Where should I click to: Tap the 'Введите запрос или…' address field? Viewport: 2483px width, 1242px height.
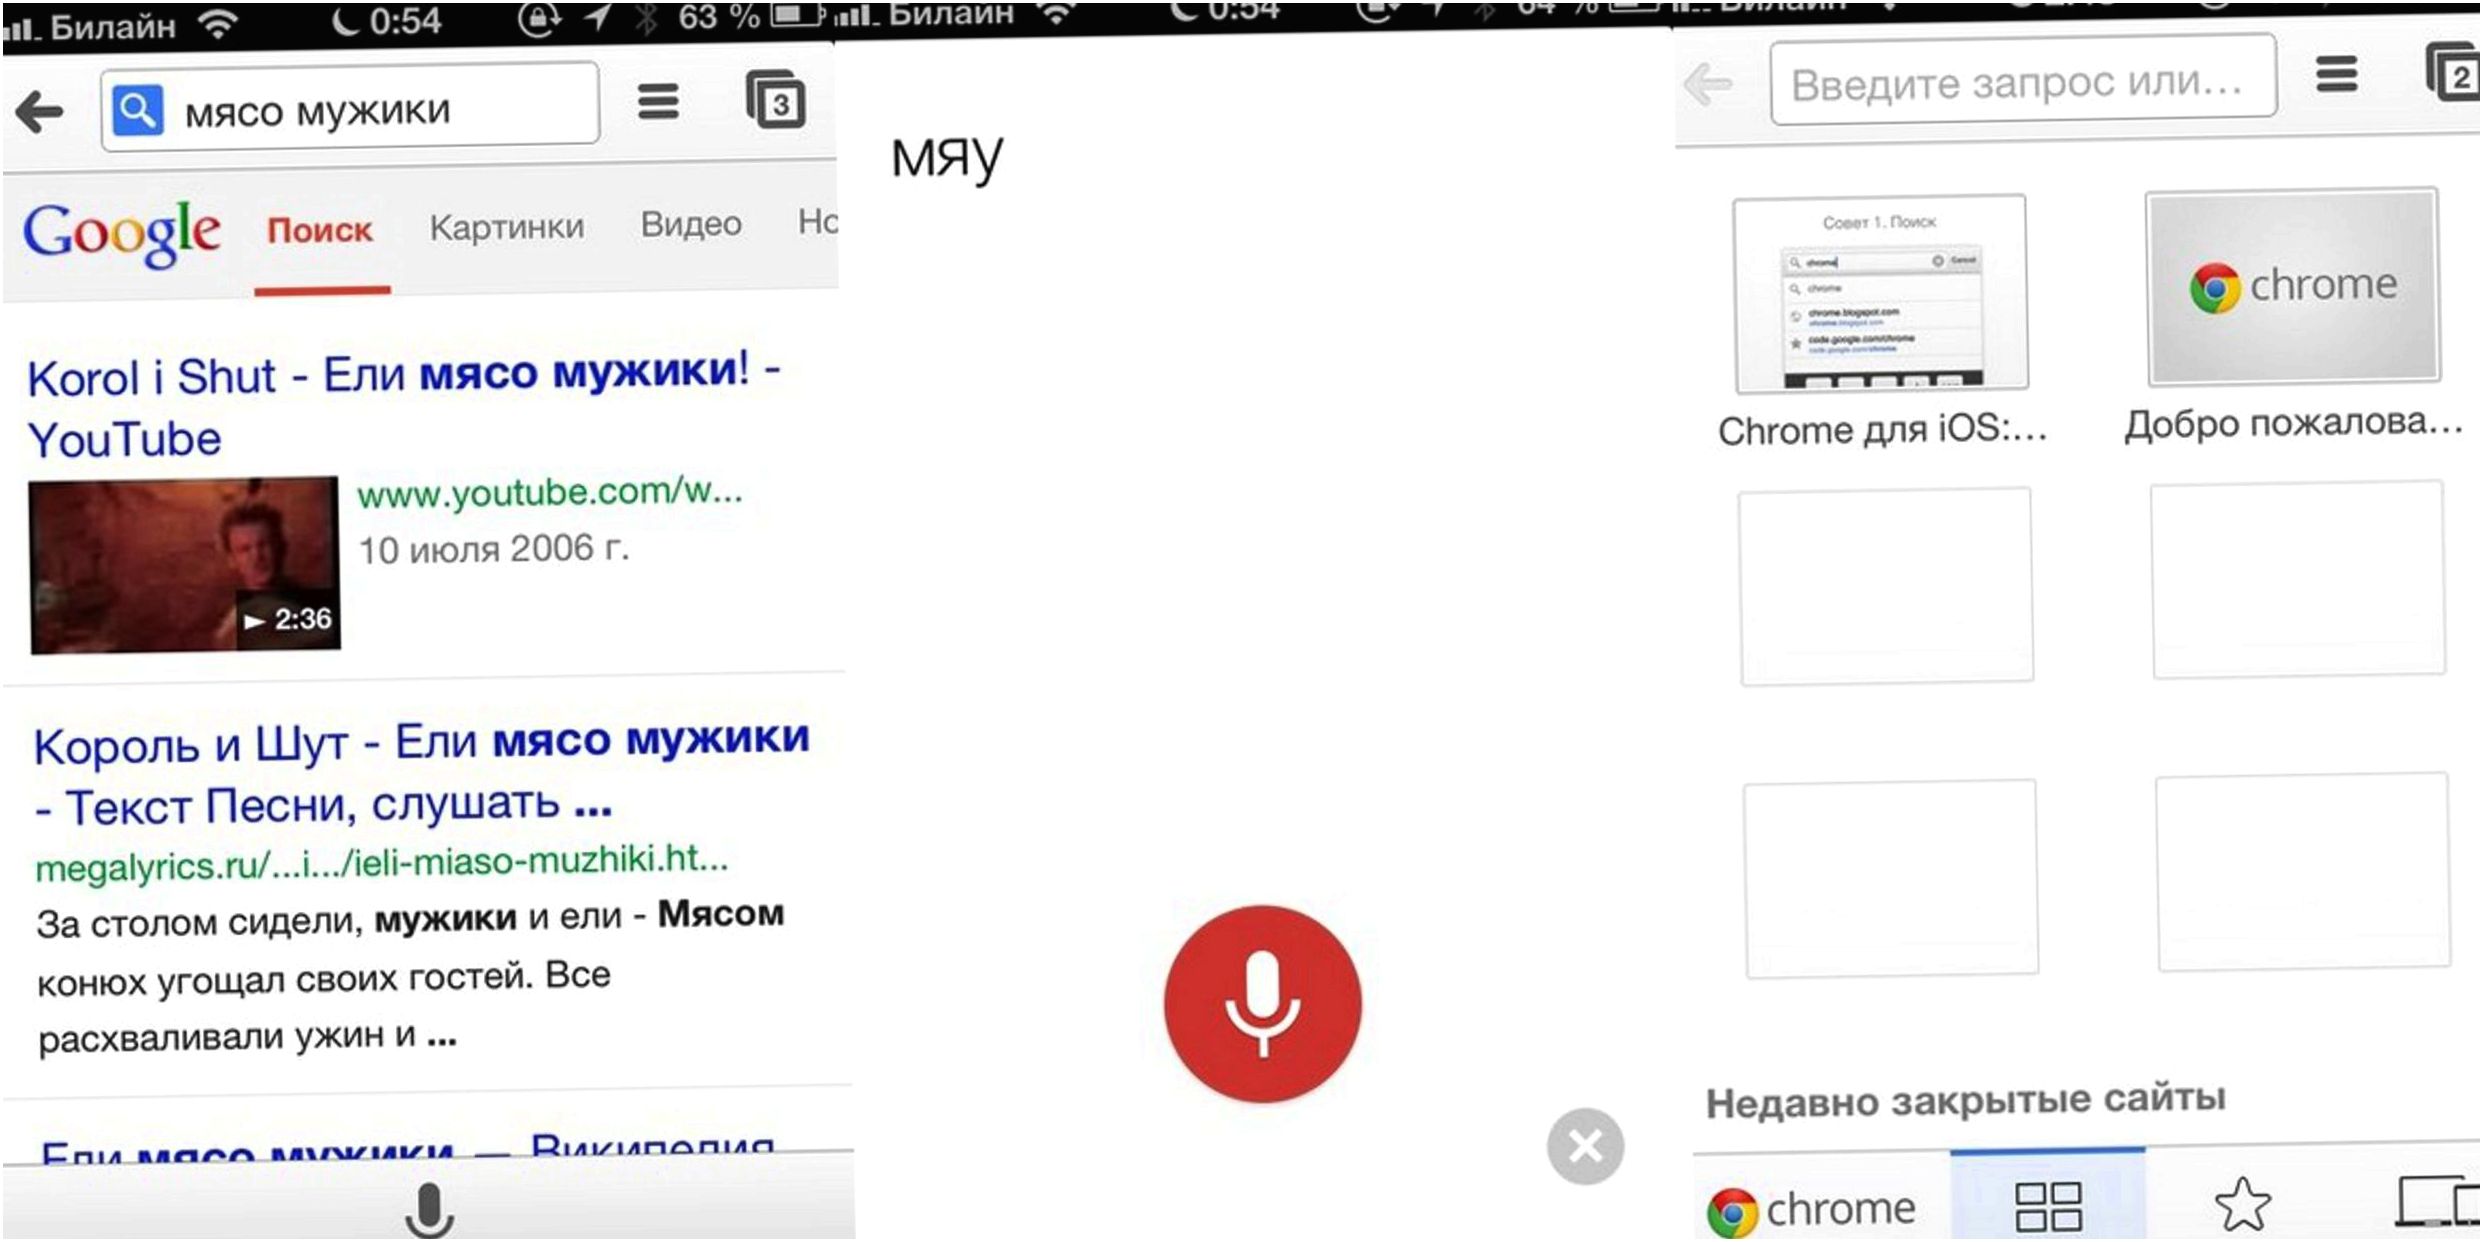2023,80
